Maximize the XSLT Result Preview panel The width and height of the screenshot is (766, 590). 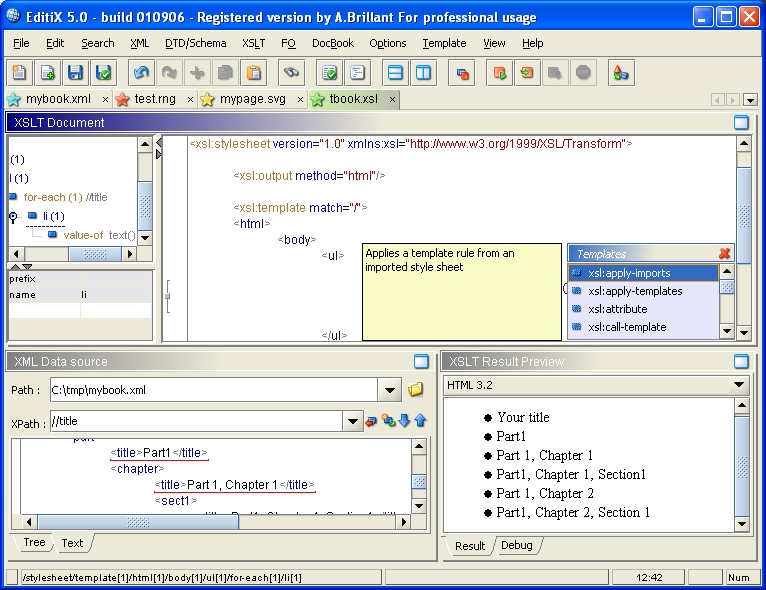(x=741, y=361)
